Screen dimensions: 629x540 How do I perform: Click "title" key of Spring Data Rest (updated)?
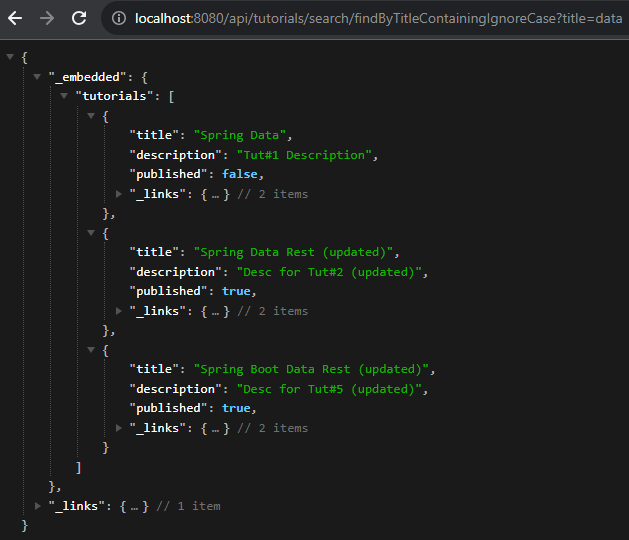click(x=154, y=252)
